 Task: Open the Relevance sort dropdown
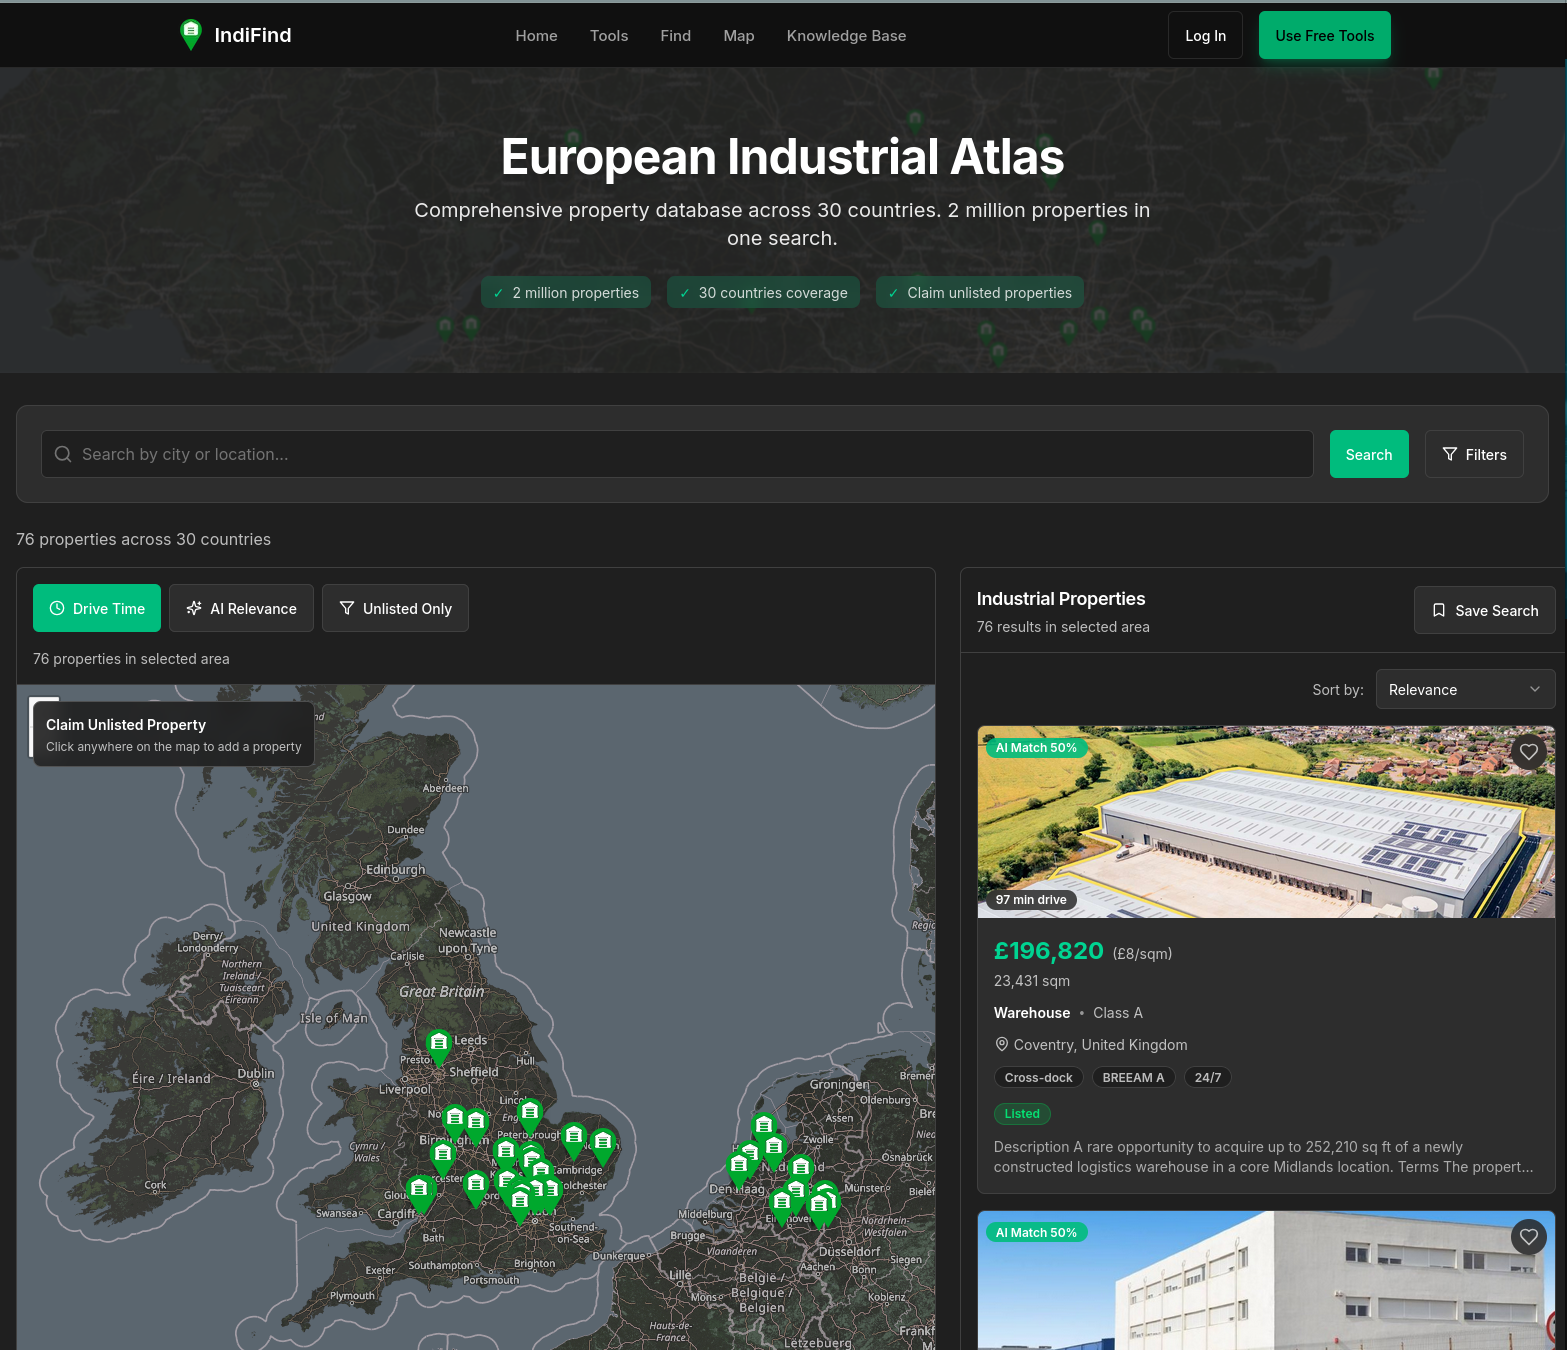[x=1465, y=689]
